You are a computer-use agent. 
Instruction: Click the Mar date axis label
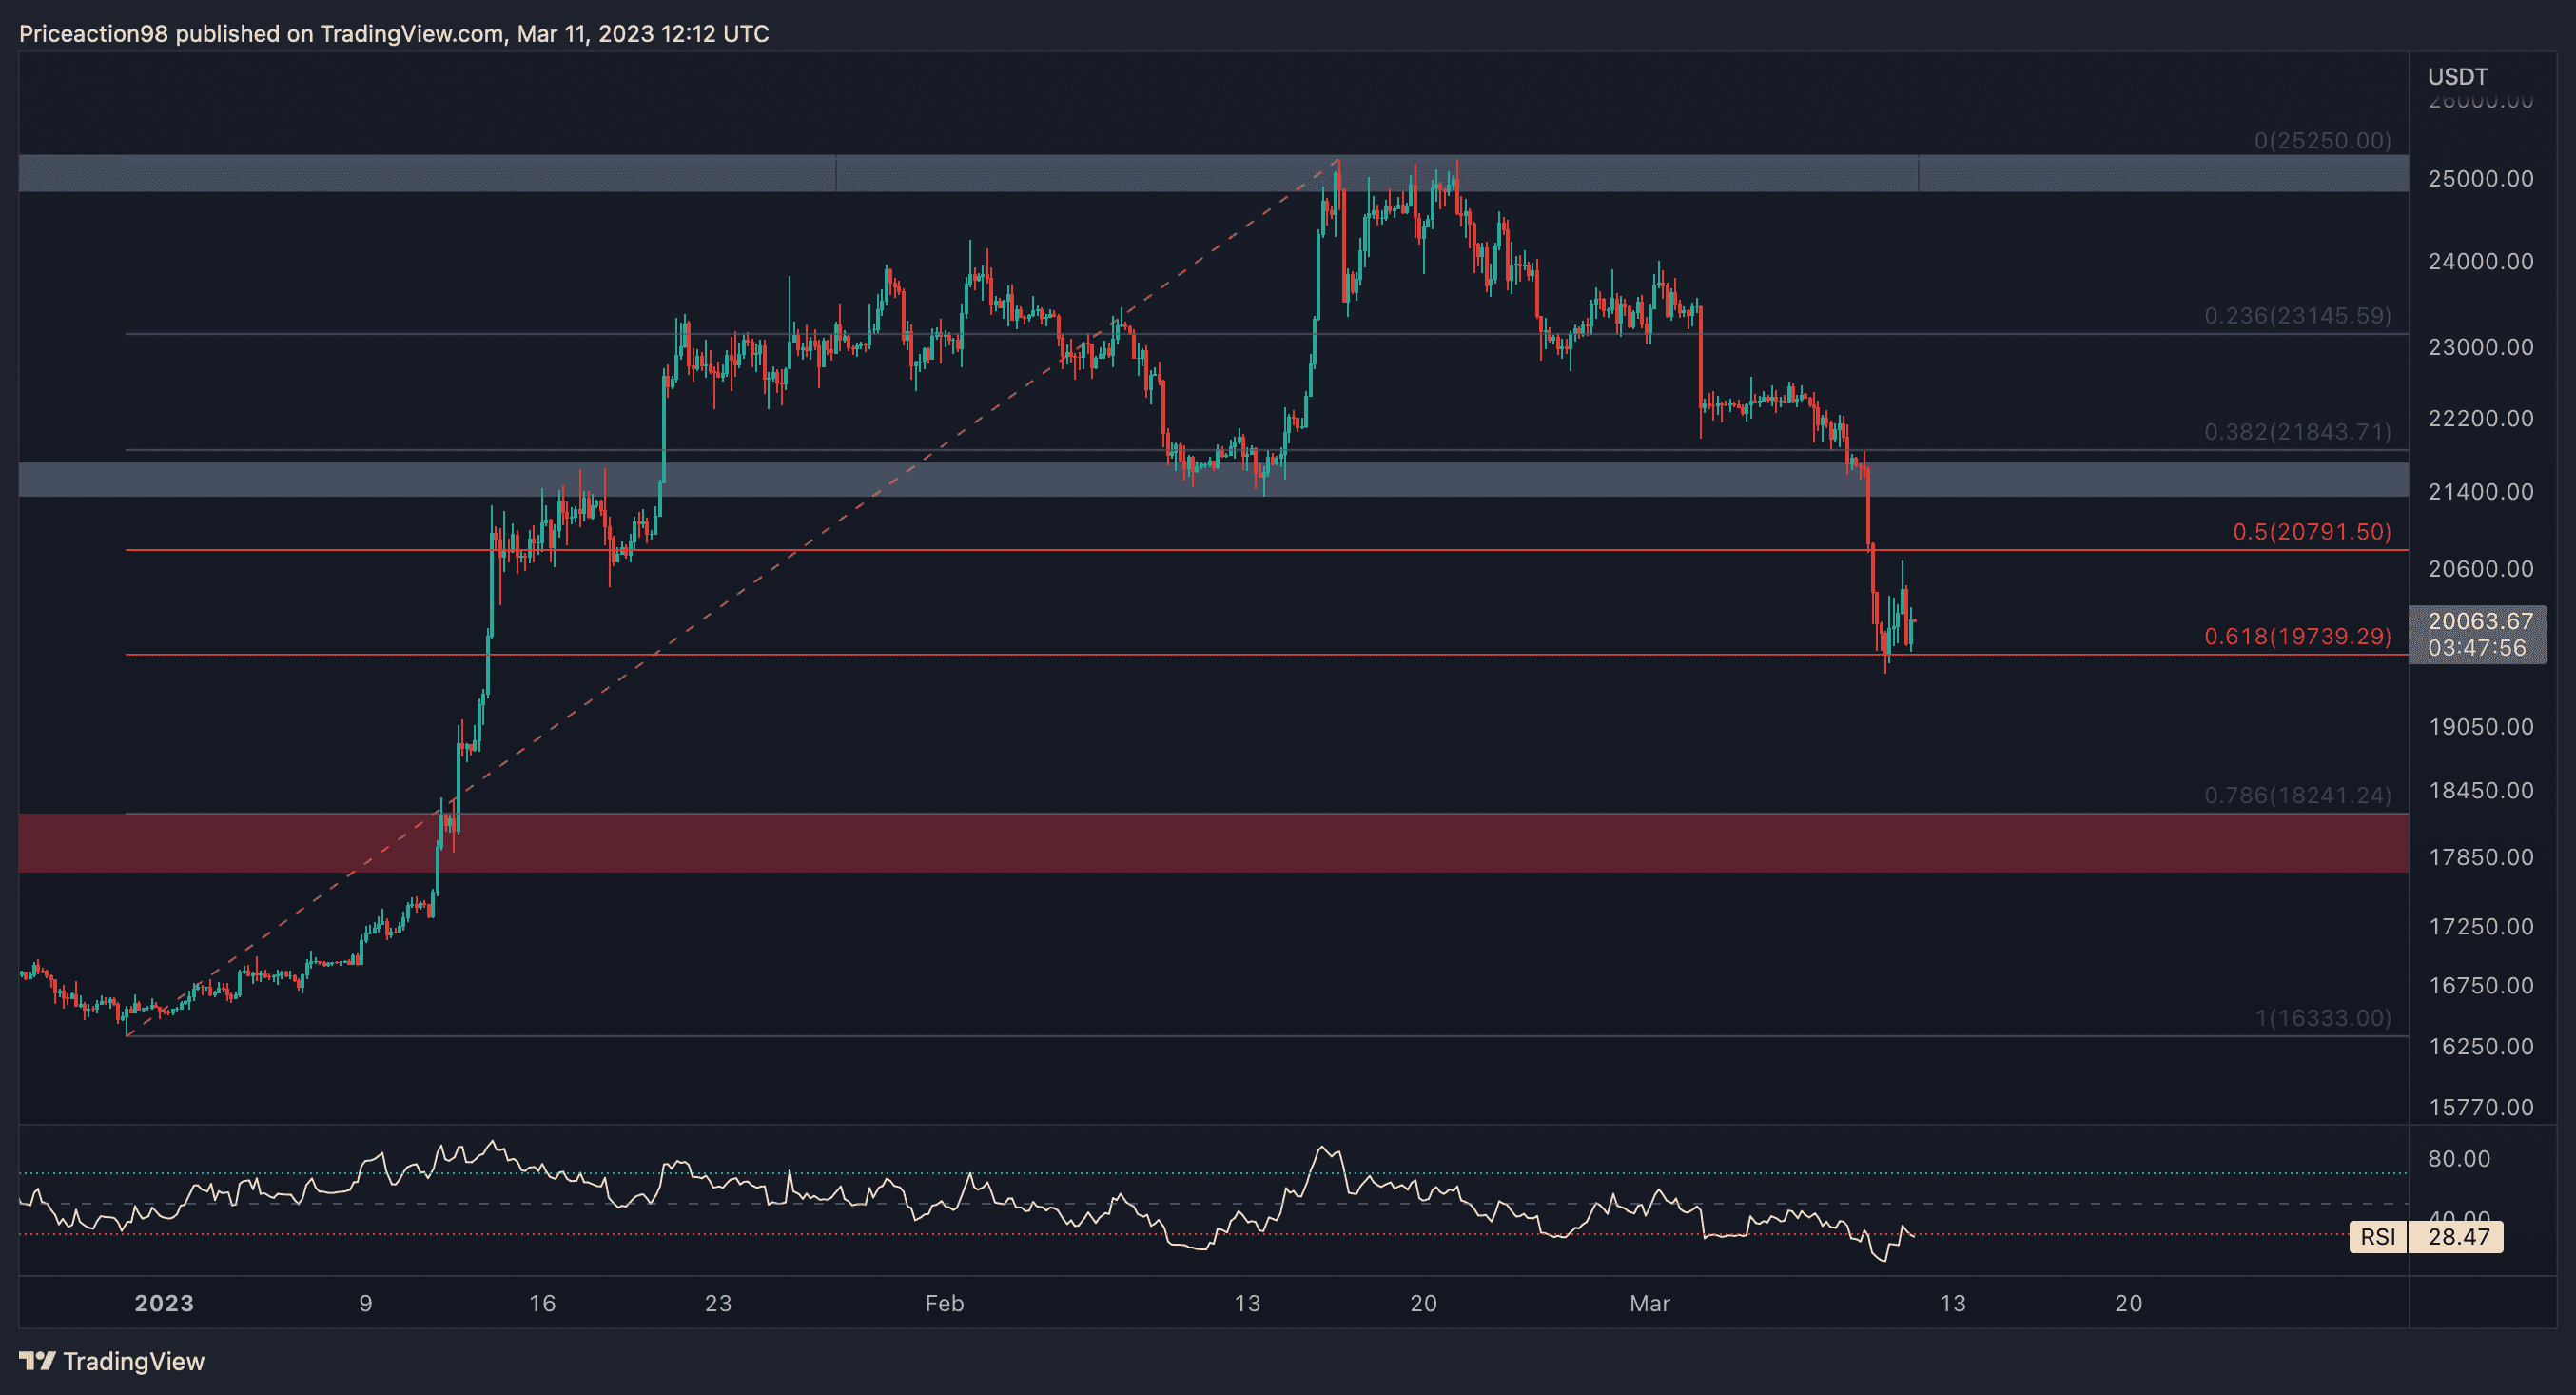click(x=1650, y=1303)
